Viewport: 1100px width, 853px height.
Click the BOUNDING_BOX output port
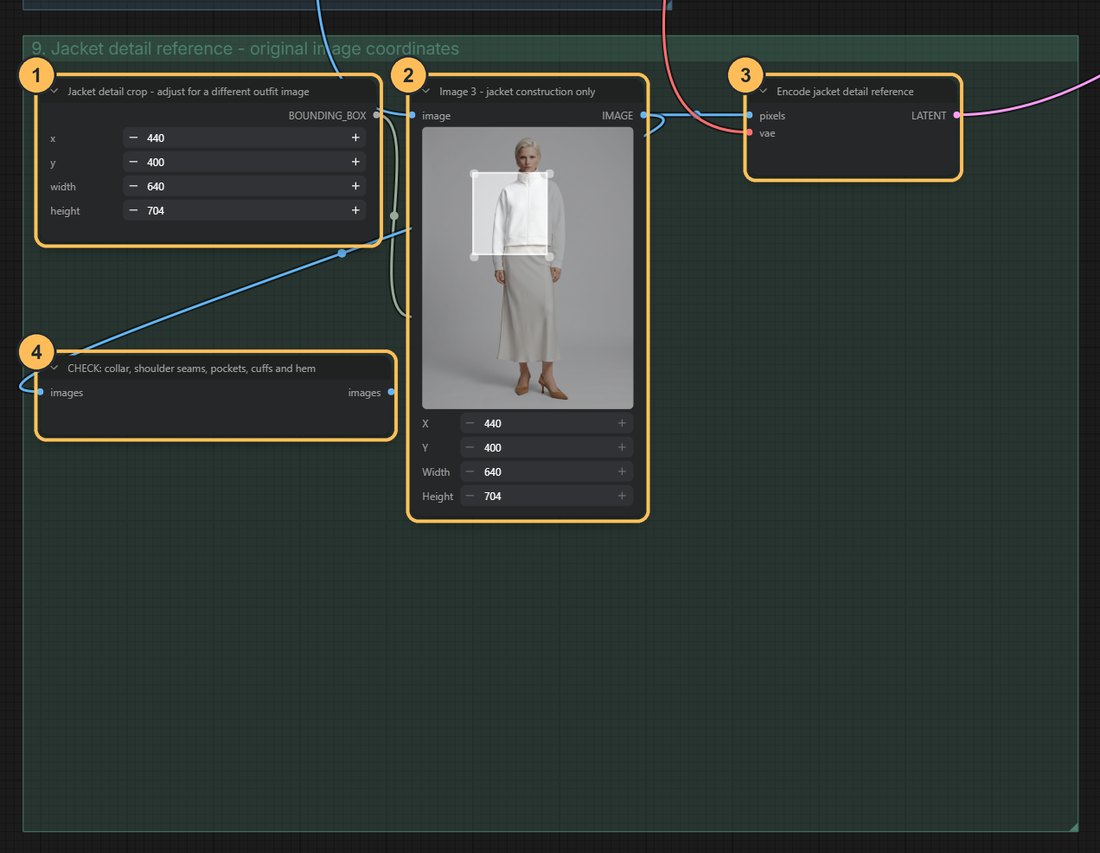click(377, 115)
